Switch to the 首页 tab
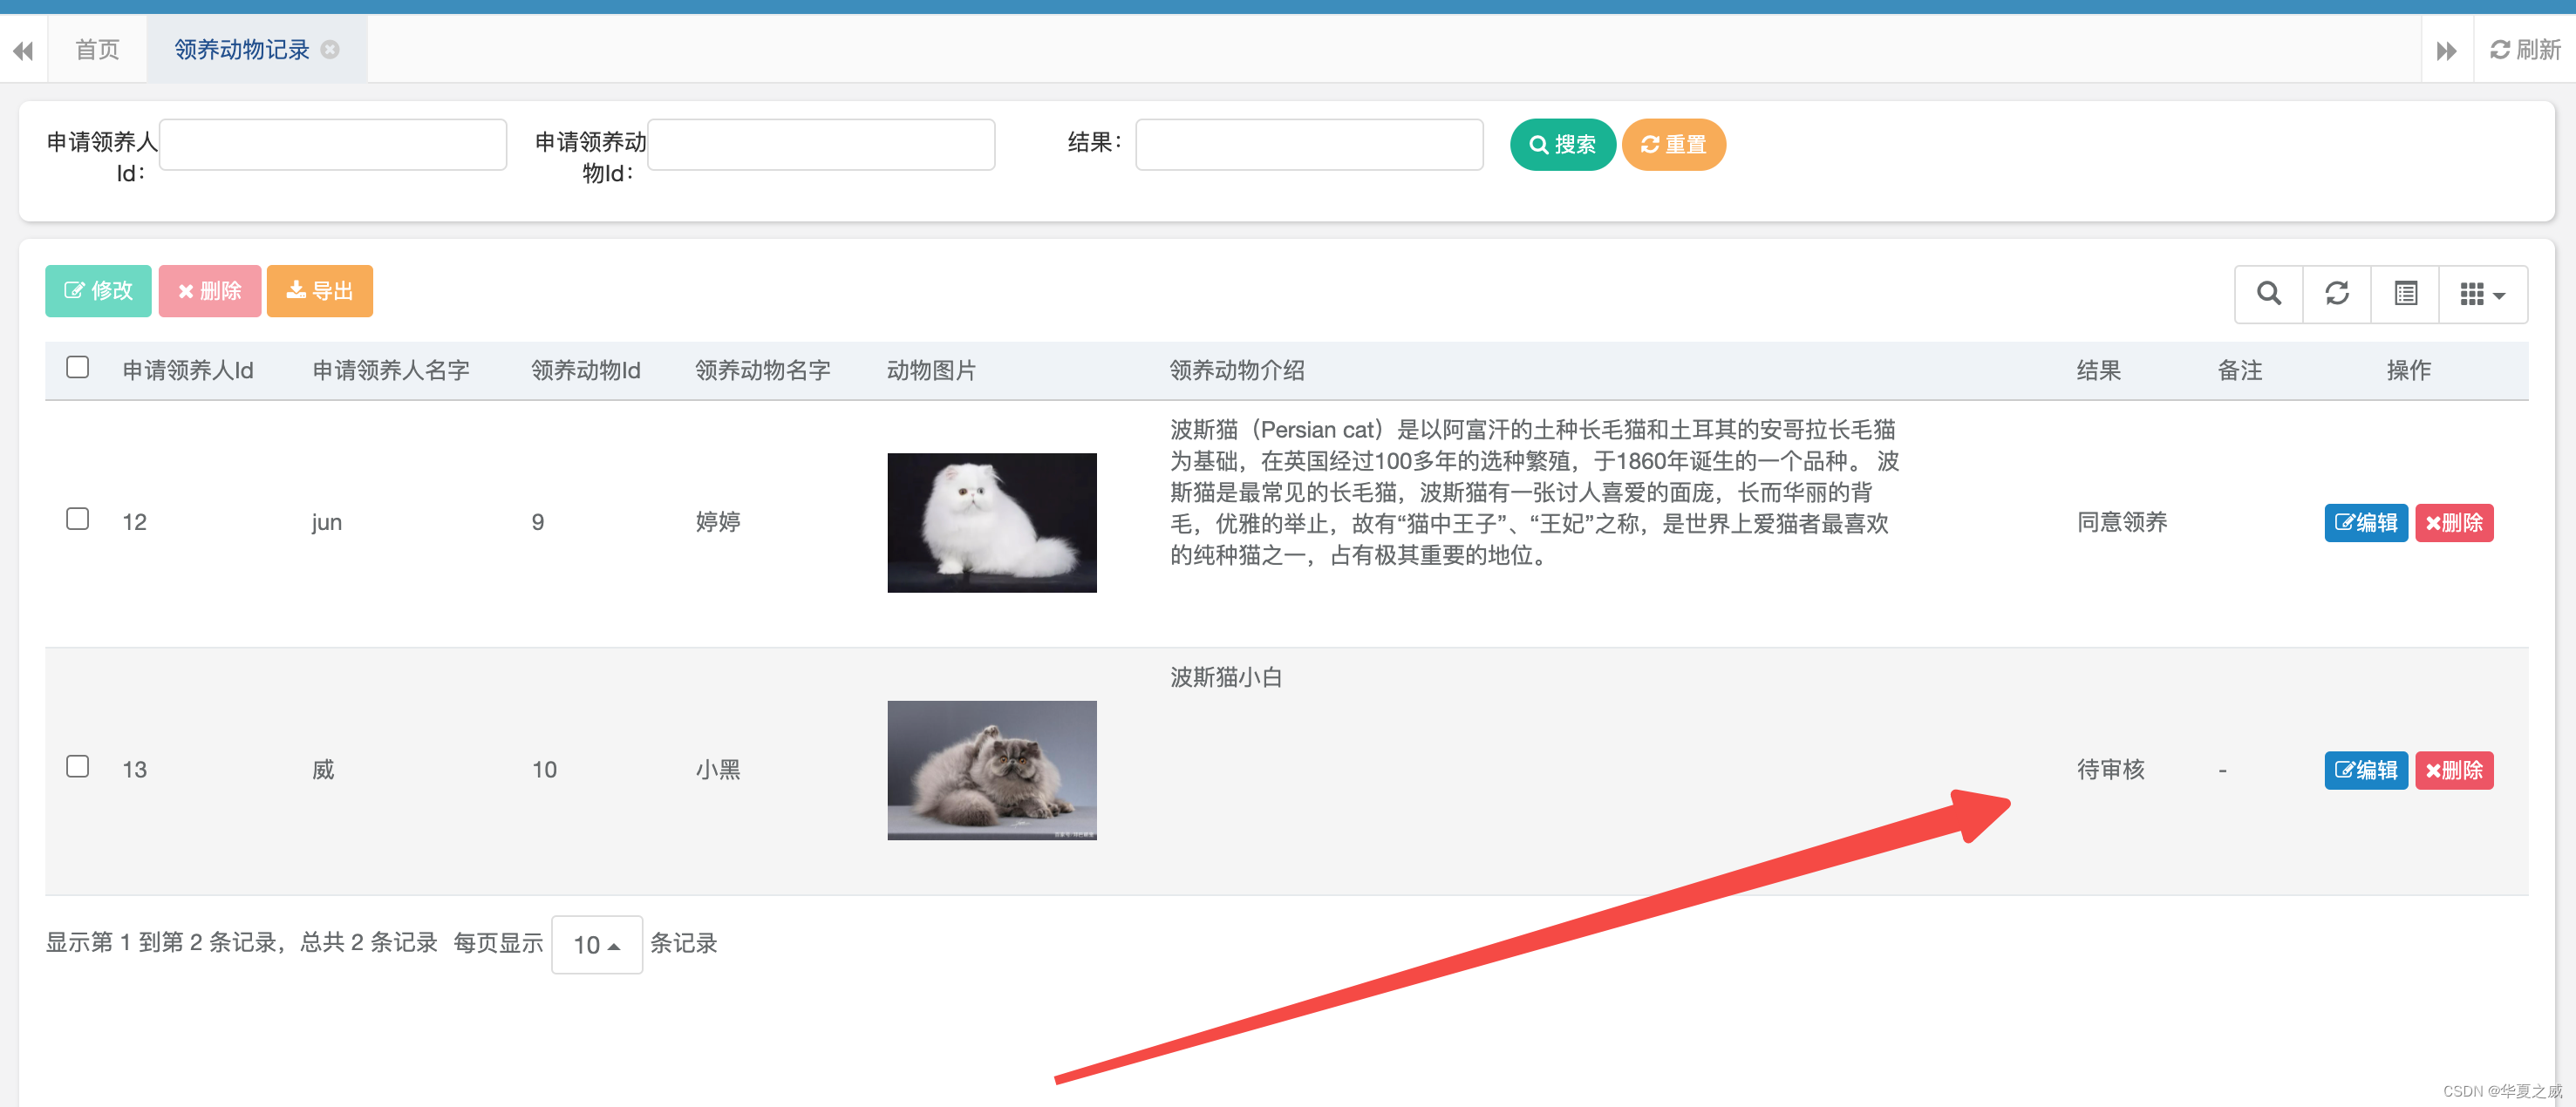The height and width of the screenshot is (1107, 2576). coord(96,48)
